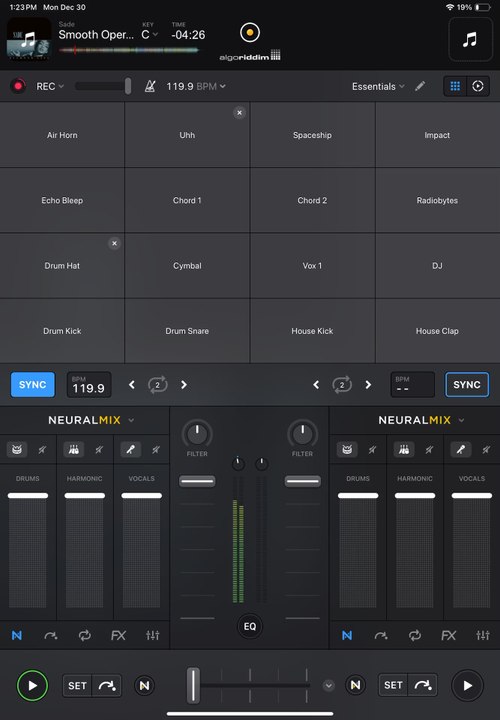Mute left deck harmonic stem
500x720 pixels.
99,450
